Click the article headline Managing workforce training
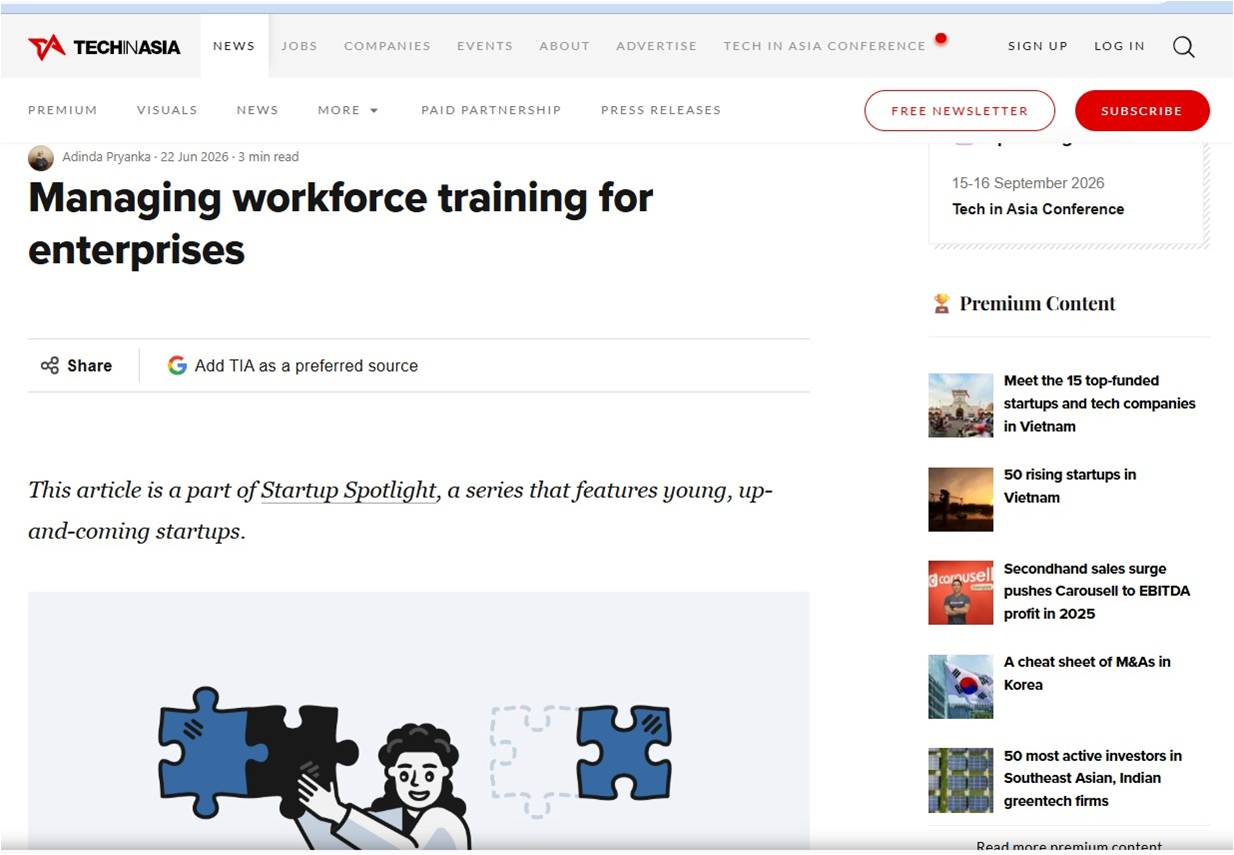Screen dimensions: 1234x855 [340, 224]
